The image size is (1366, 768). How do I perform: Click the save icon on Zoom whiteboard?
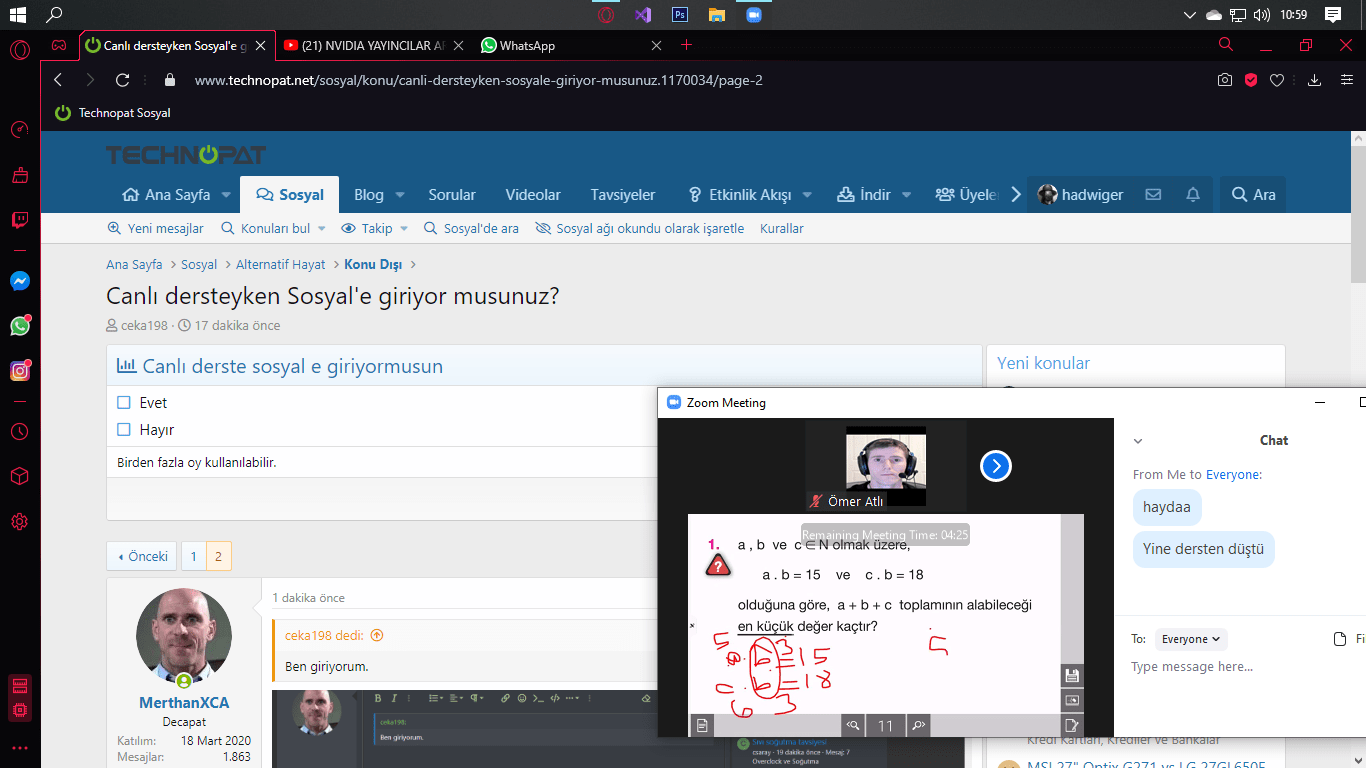tap(1072, 676)
